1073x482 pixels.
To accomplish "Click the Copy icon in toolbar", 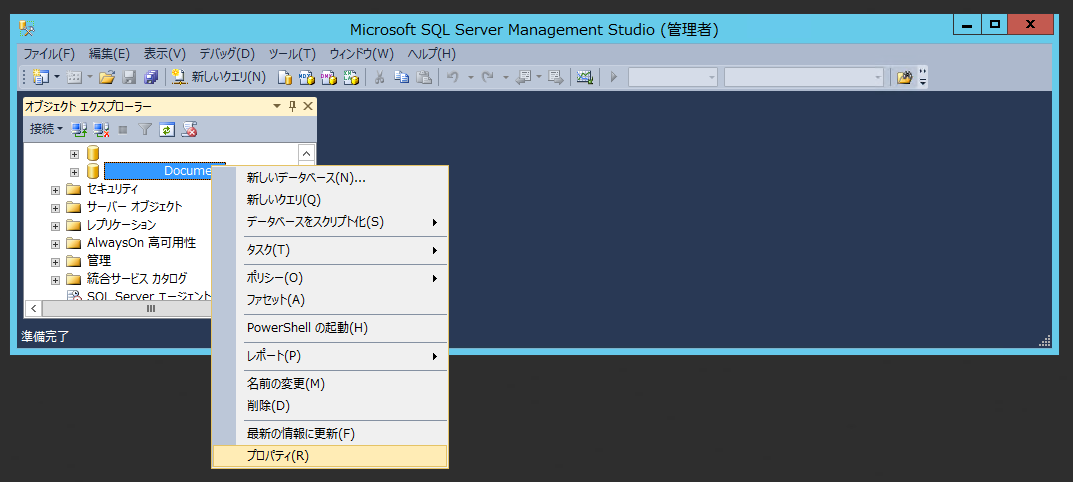I will (x=402, y=77).
